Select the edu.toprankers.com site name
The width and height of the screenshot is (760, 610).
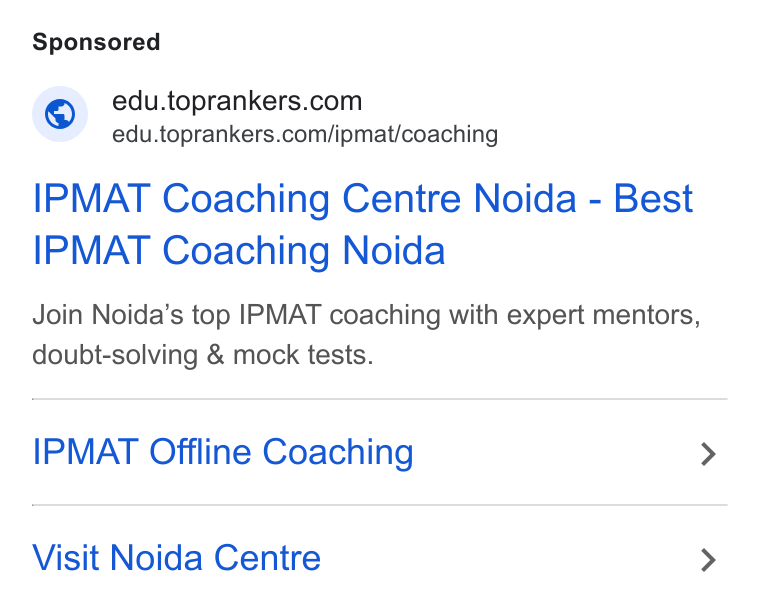pos(237,101)
